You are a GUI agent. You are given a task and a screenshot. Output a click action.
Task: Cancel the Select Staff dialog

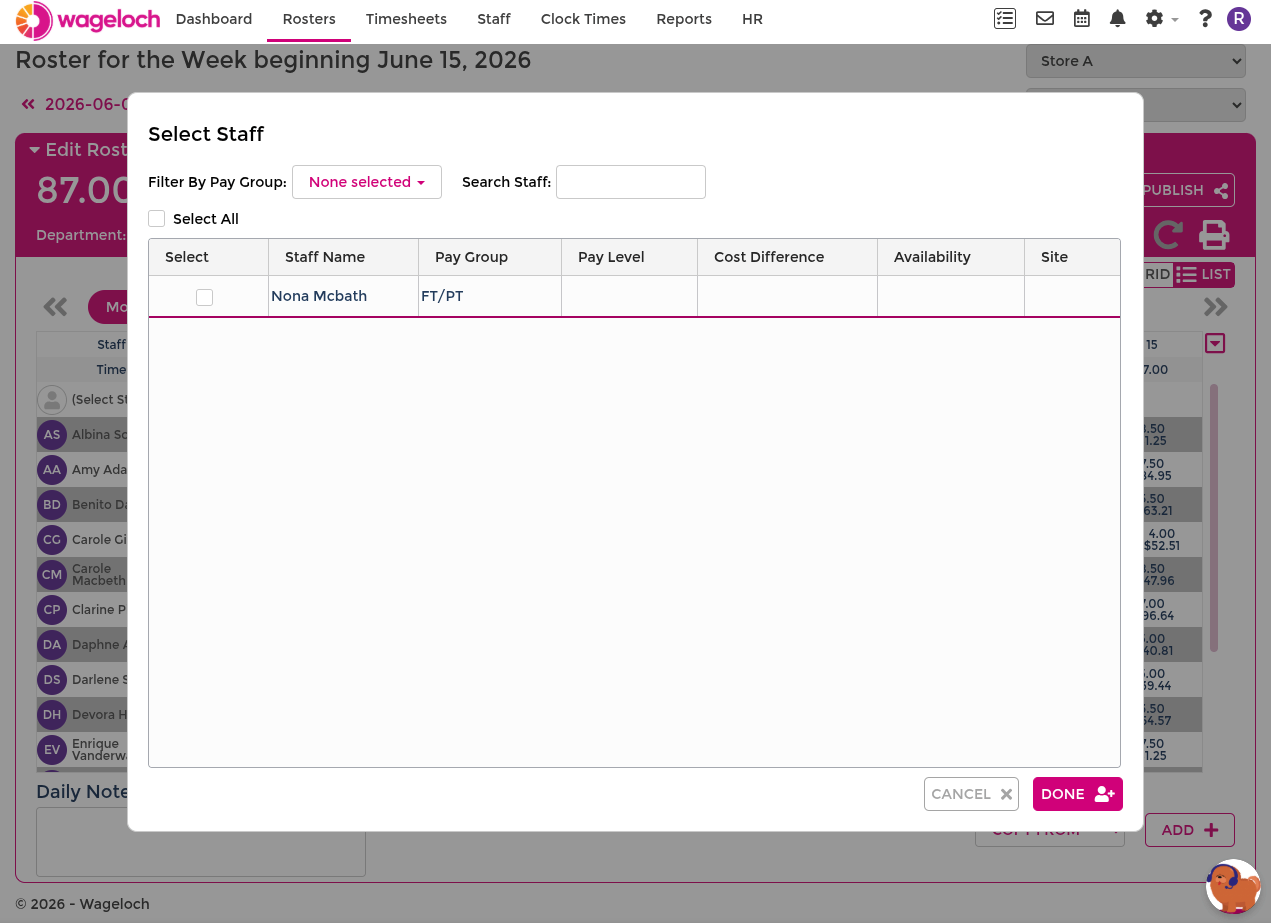(x=971, y=794)
